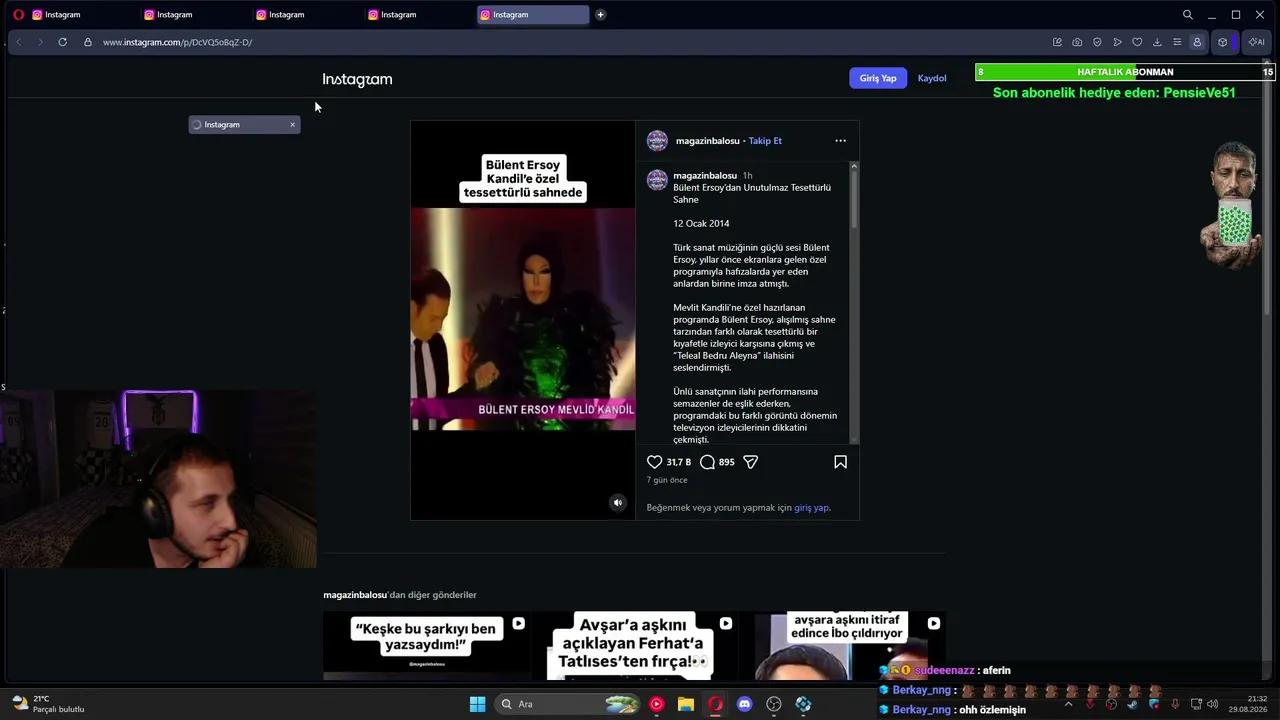Add page to bookmarks with toolbar heart

(1137, 42)
